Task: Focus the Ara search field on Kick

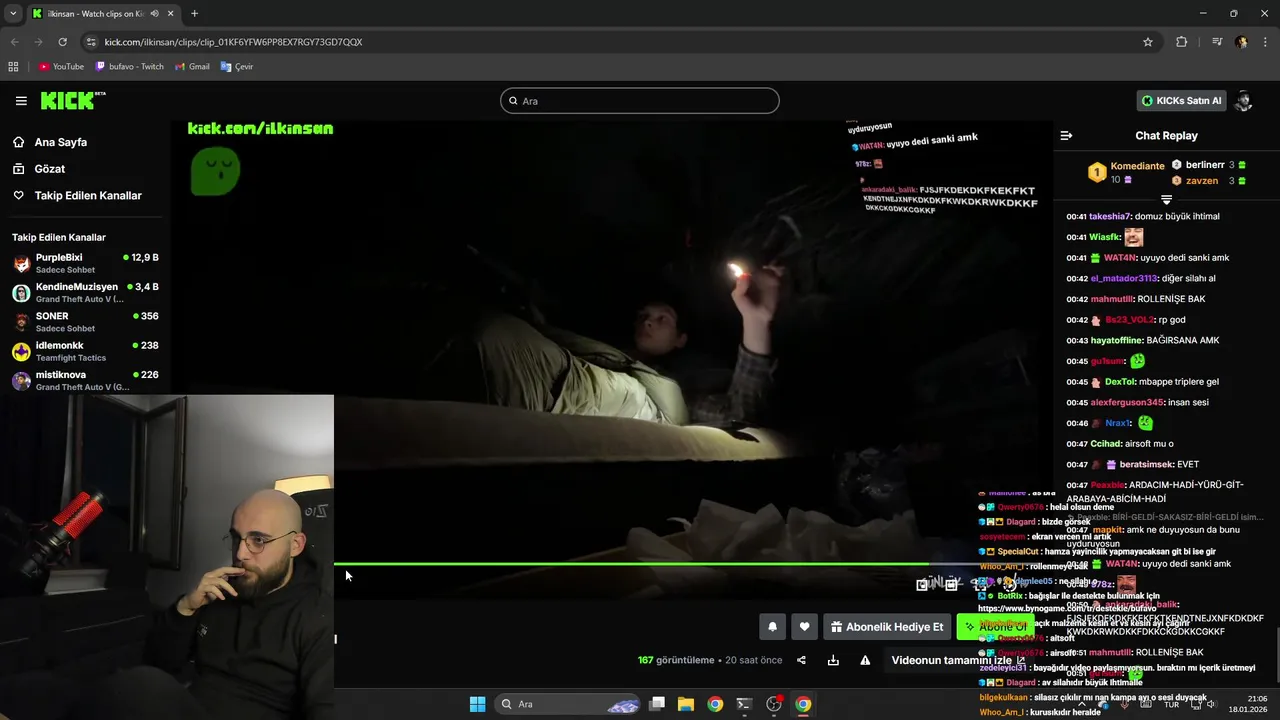Action: click(x=639, y=101)
